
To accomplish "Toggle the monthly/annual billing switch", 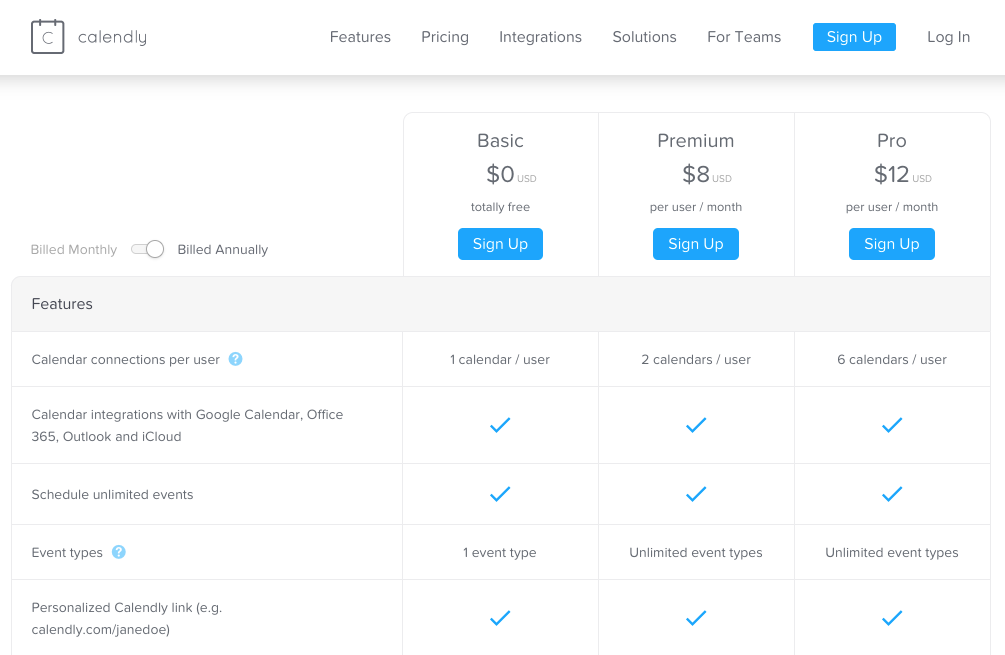I will coord(147,249).
